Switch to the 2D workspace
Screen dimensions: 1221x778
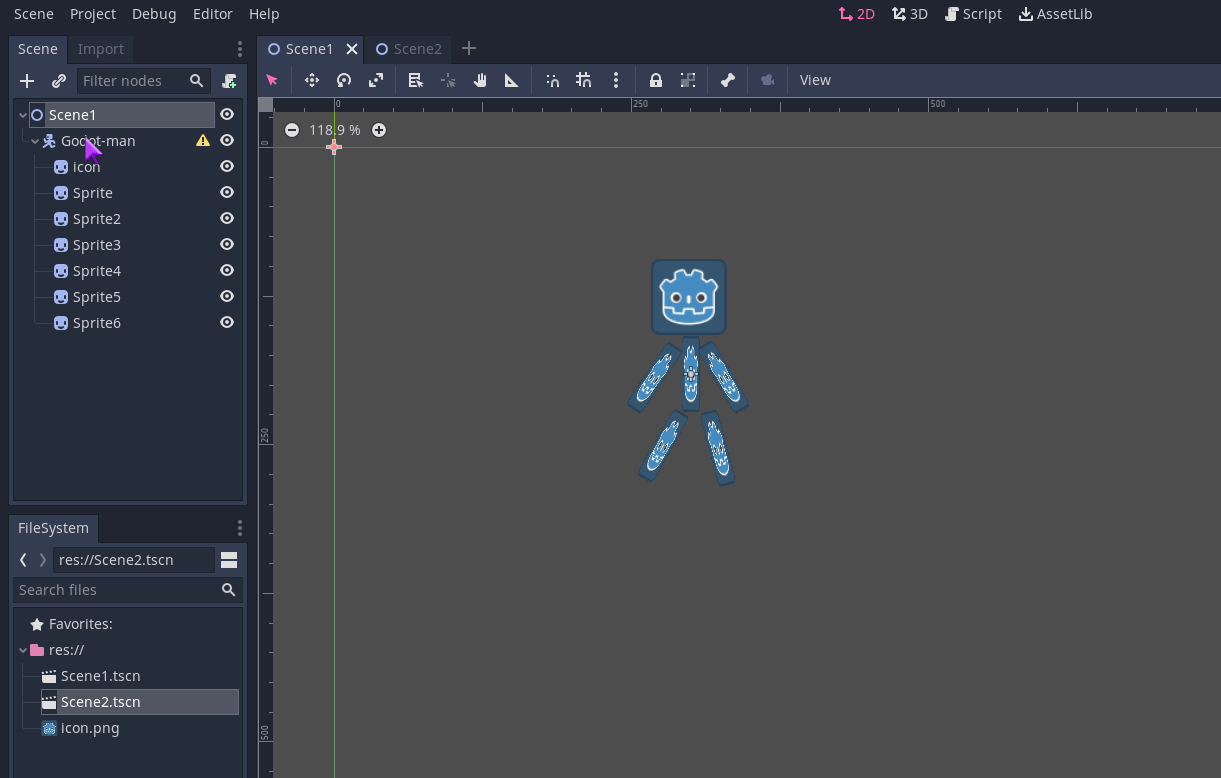coord(857,14)
